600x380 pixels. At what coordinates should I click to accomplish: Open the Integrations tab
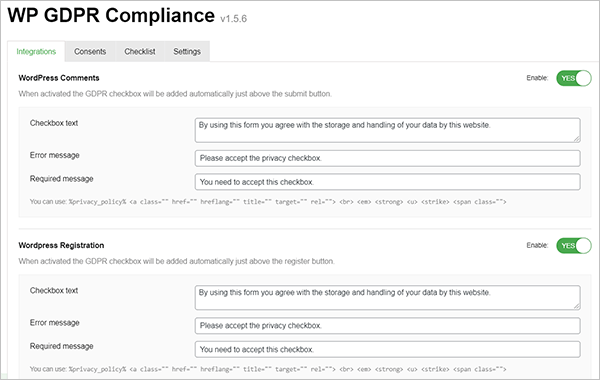[x=36, y=51]
